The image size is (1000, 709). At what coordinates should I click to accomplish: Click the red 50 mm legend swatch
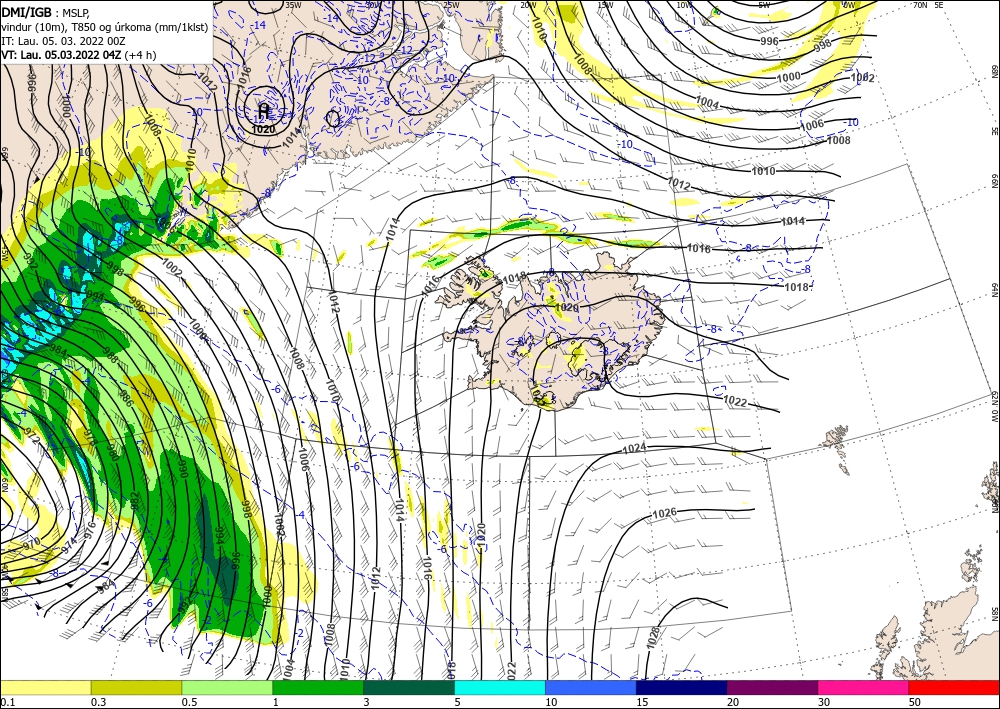click(954, 687)
